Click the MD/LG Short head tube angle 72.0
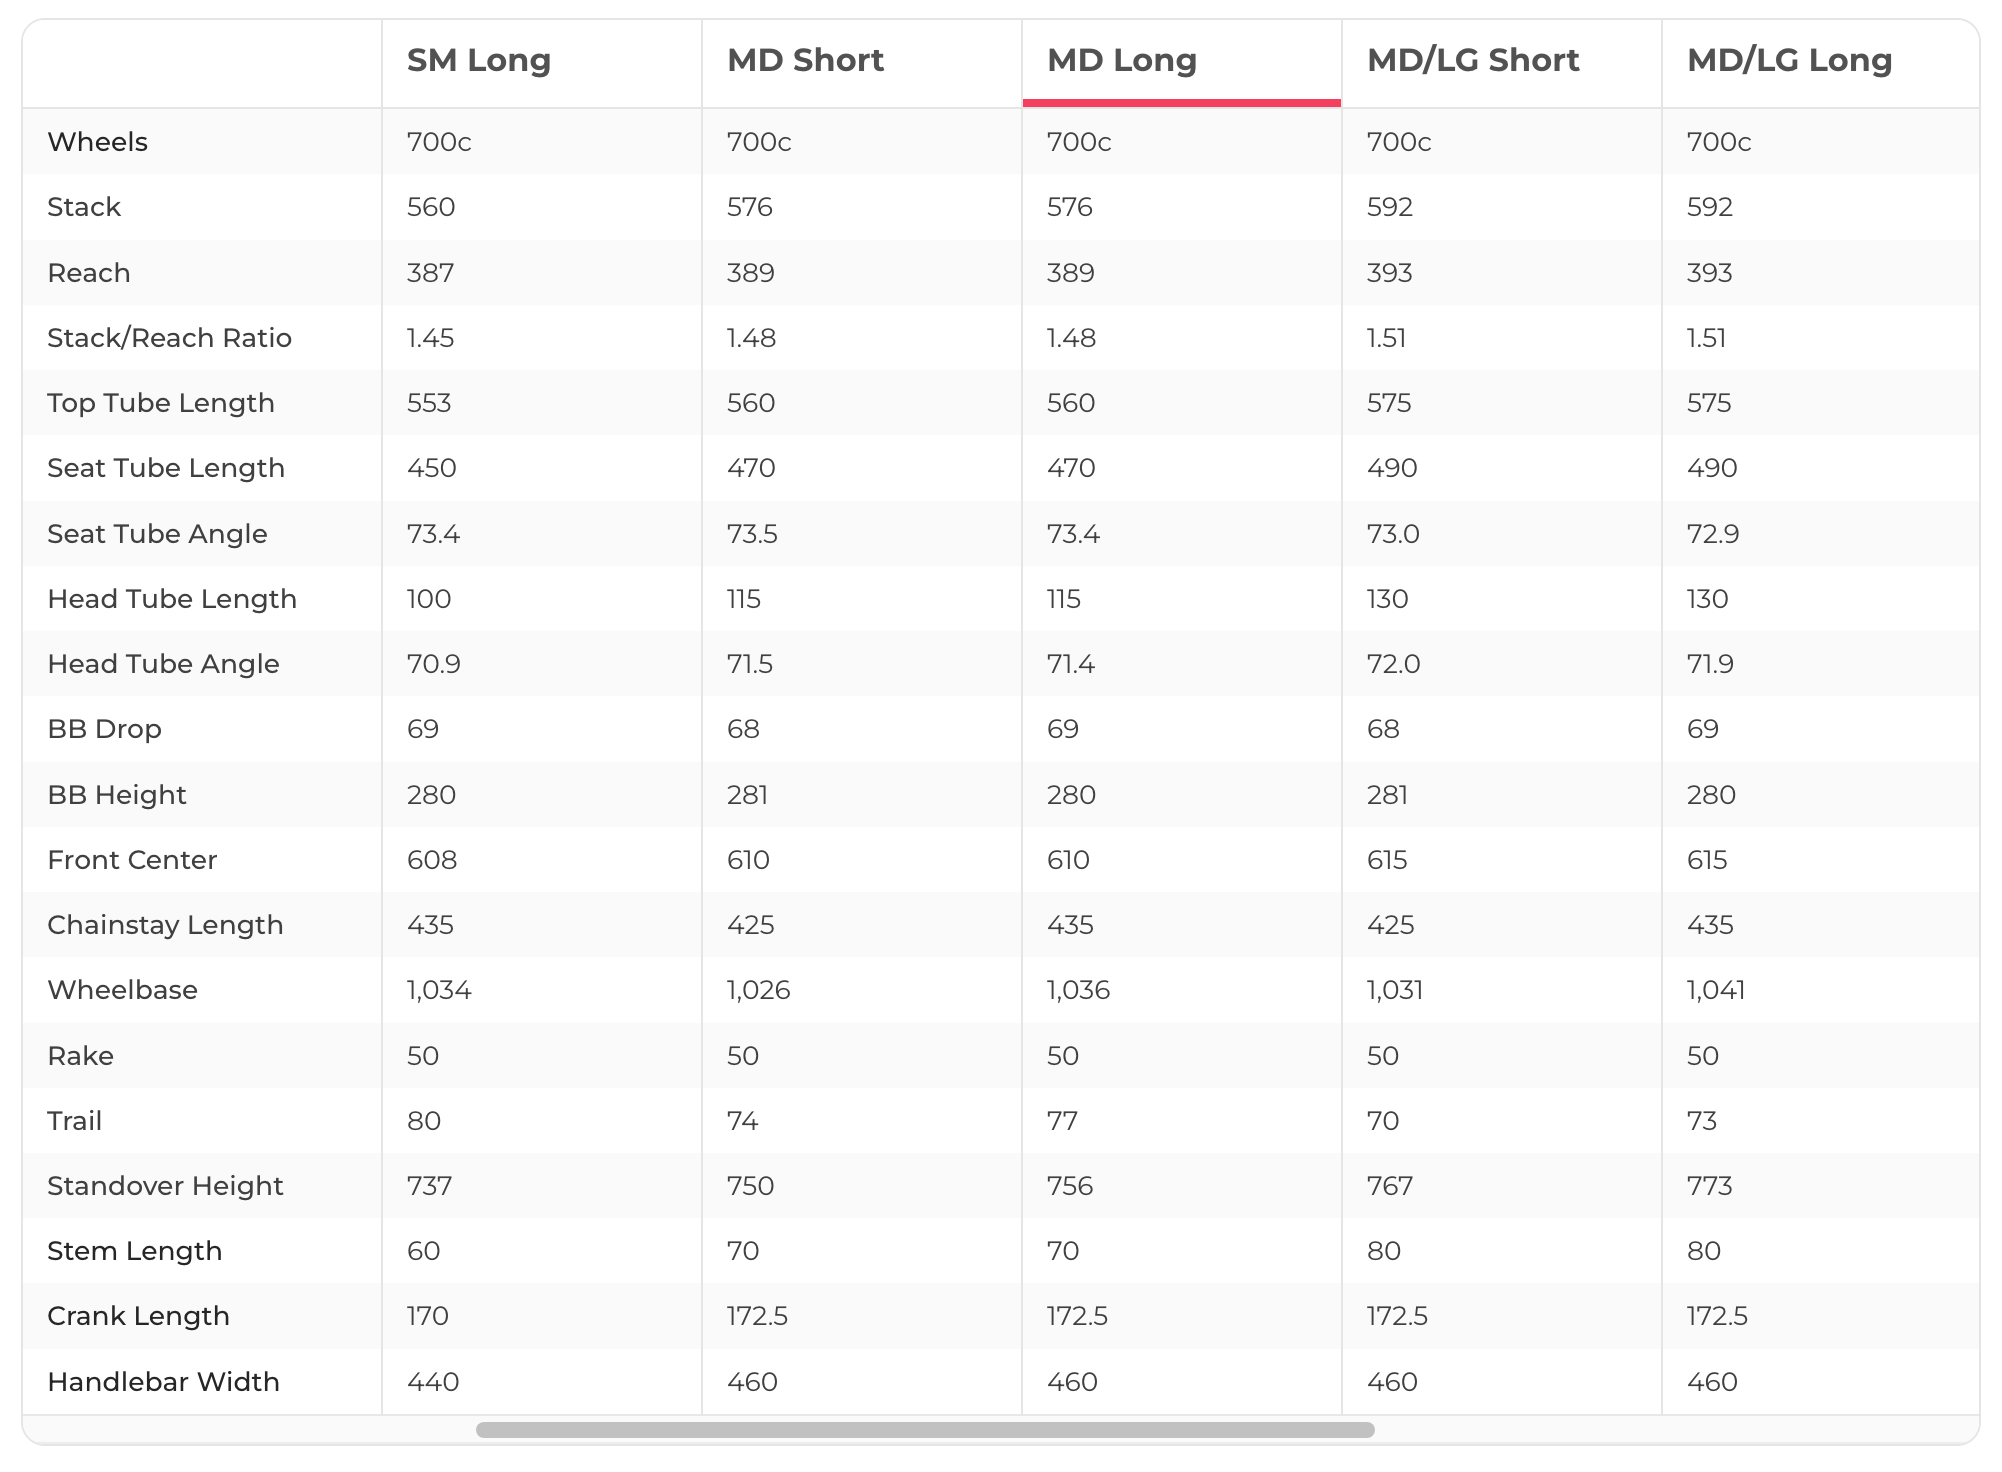 (x=1393, y=664)
